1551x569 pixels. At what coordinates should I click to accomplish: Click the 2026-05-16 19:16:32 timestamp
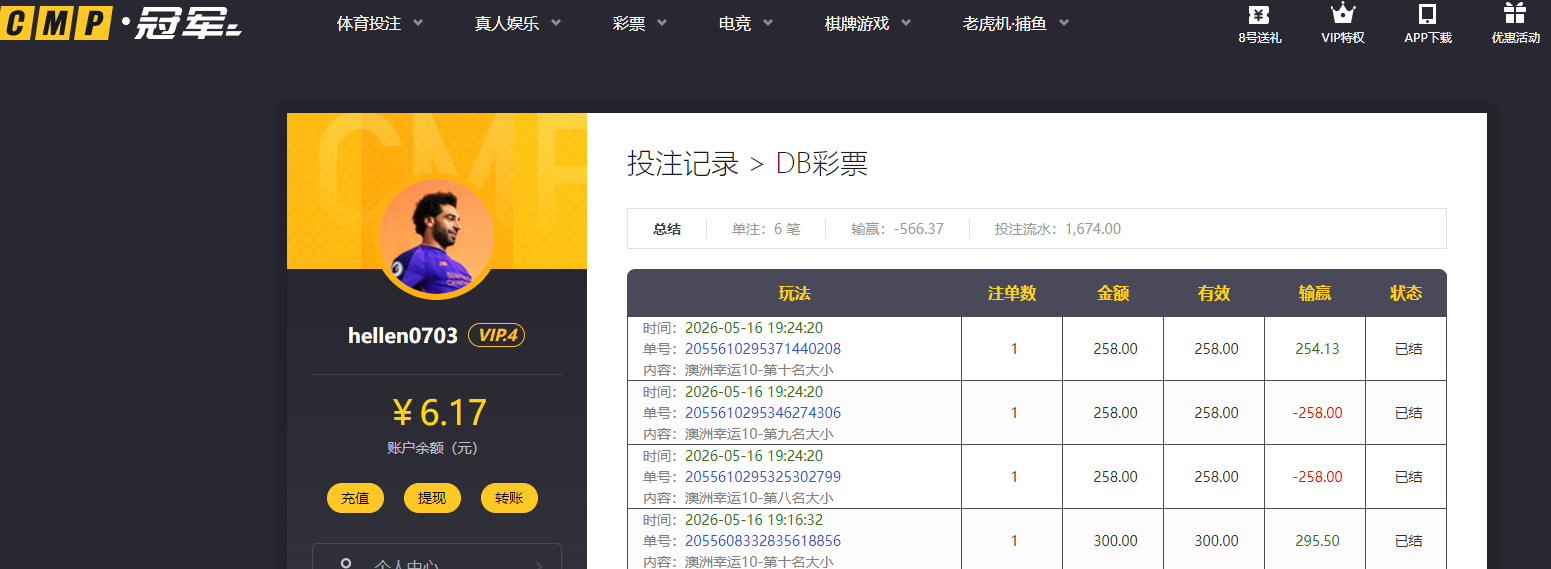pyautogui.click(x=754, y=520)
